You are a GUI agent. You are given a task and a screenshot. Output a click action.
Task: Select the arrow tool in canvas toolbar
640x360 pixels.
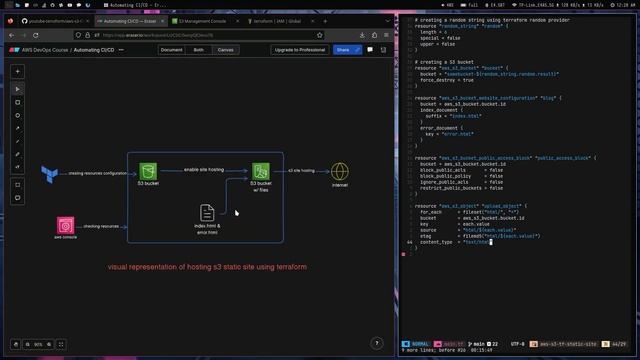[18, 129]
